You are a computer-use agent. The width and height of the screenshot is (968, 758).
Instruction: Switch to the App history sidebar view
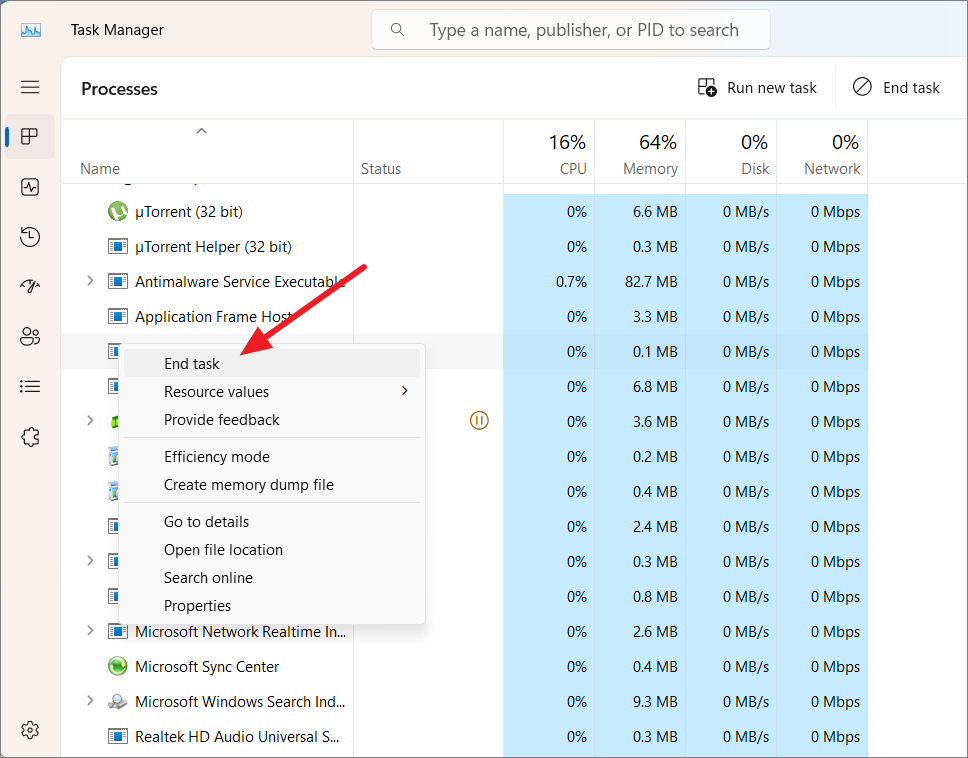pos(30,237)
